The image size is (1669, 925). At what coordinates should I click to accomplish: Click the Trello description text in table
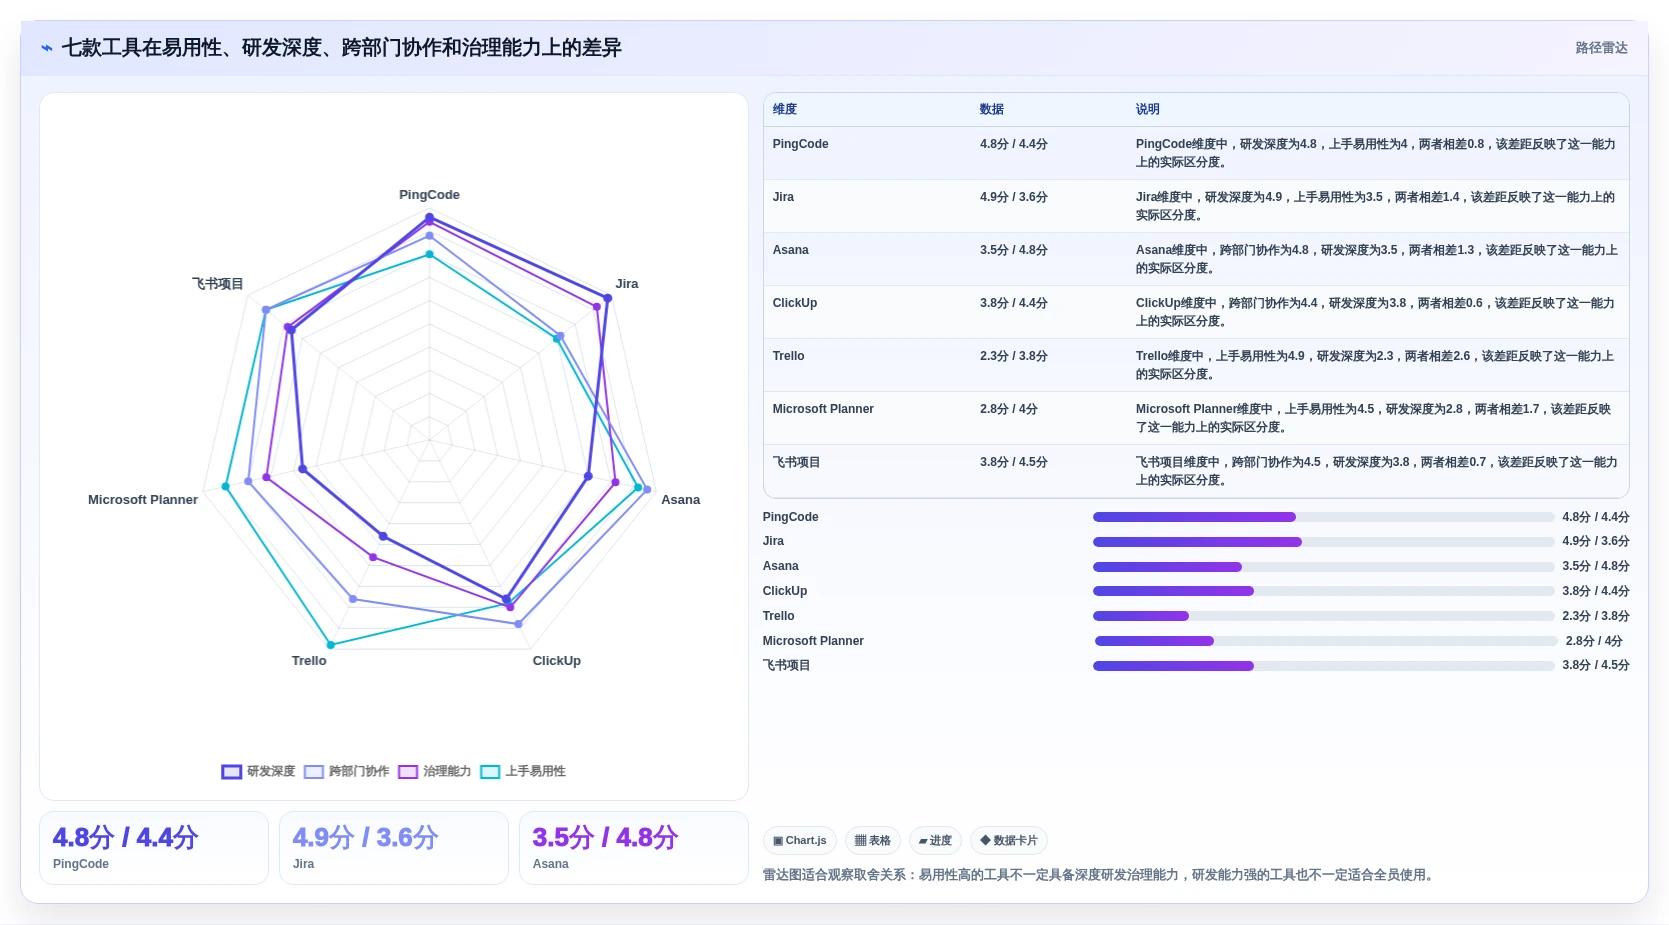[1375, 365]
